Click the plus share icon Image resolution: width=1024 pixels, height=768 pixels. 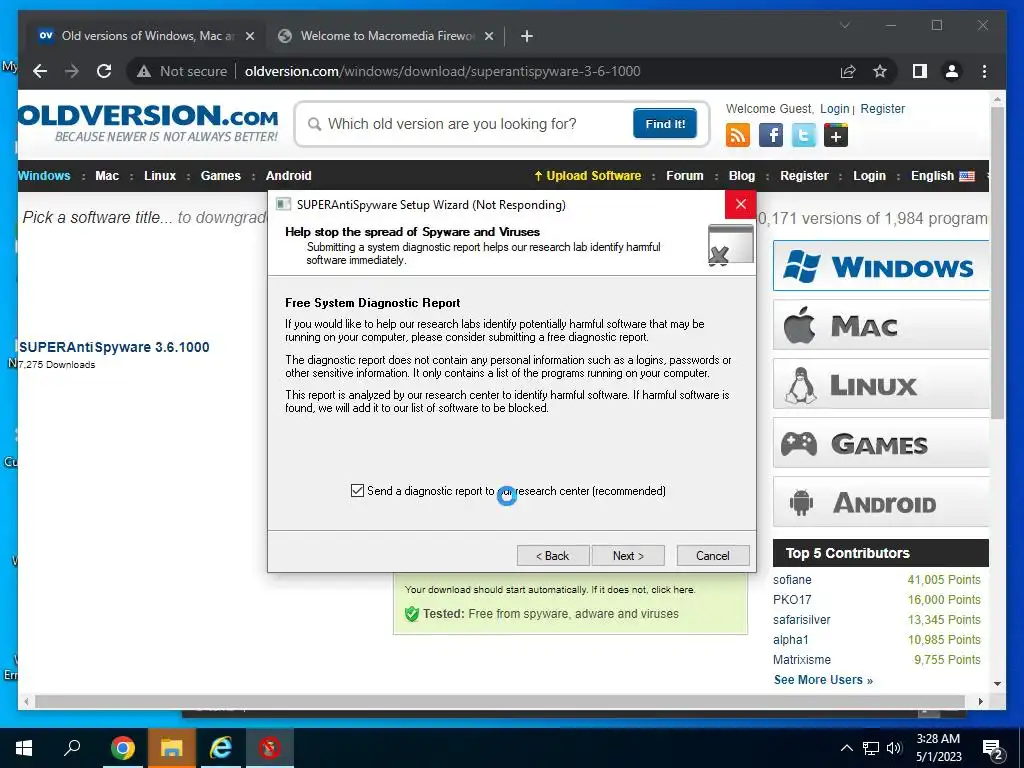(836, 135)
